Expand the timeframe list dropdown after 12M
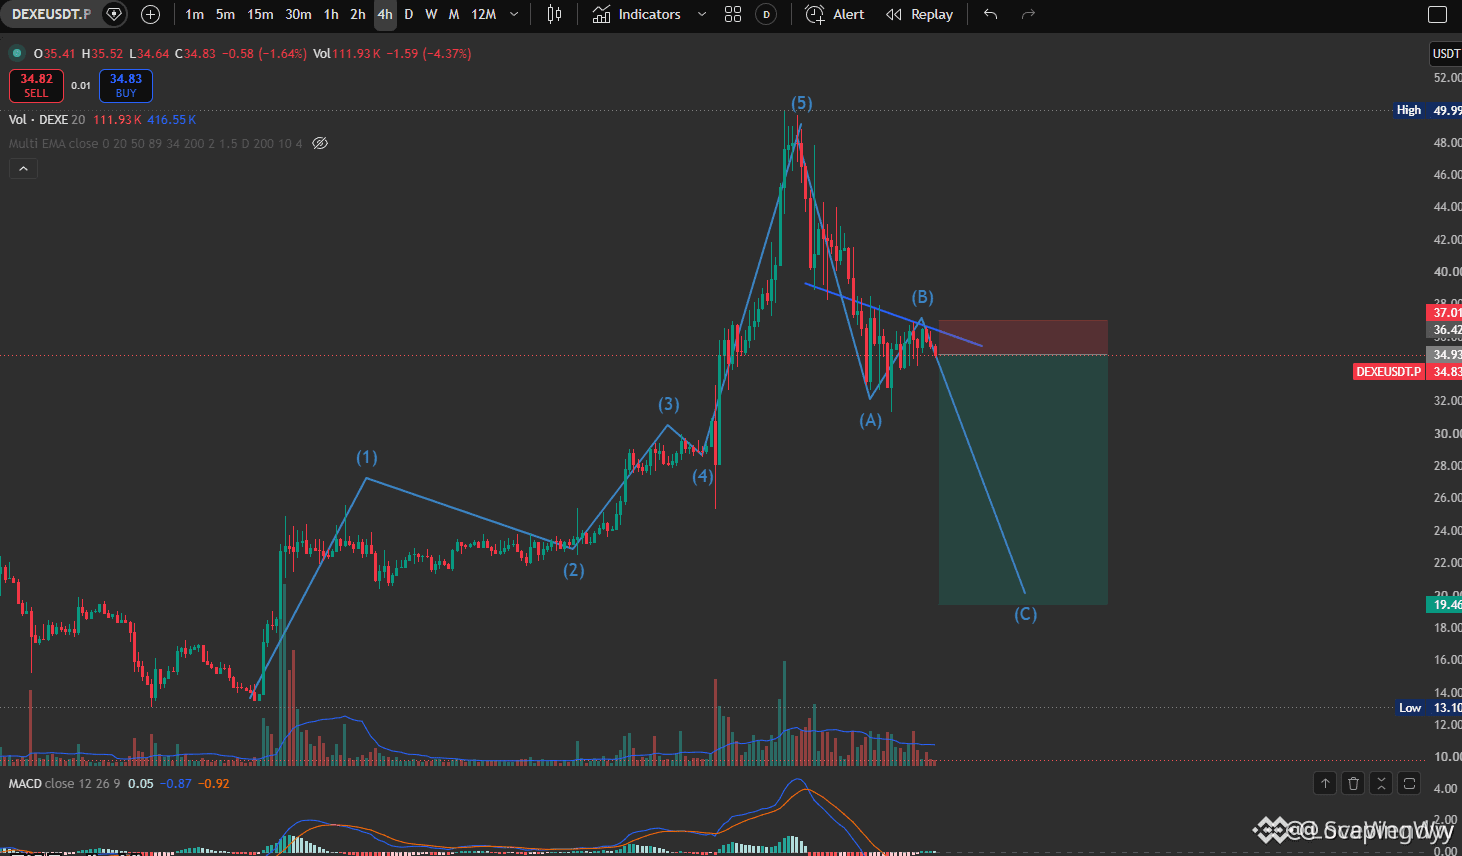Screen dimensions: 1462x856 click(514, 14)
